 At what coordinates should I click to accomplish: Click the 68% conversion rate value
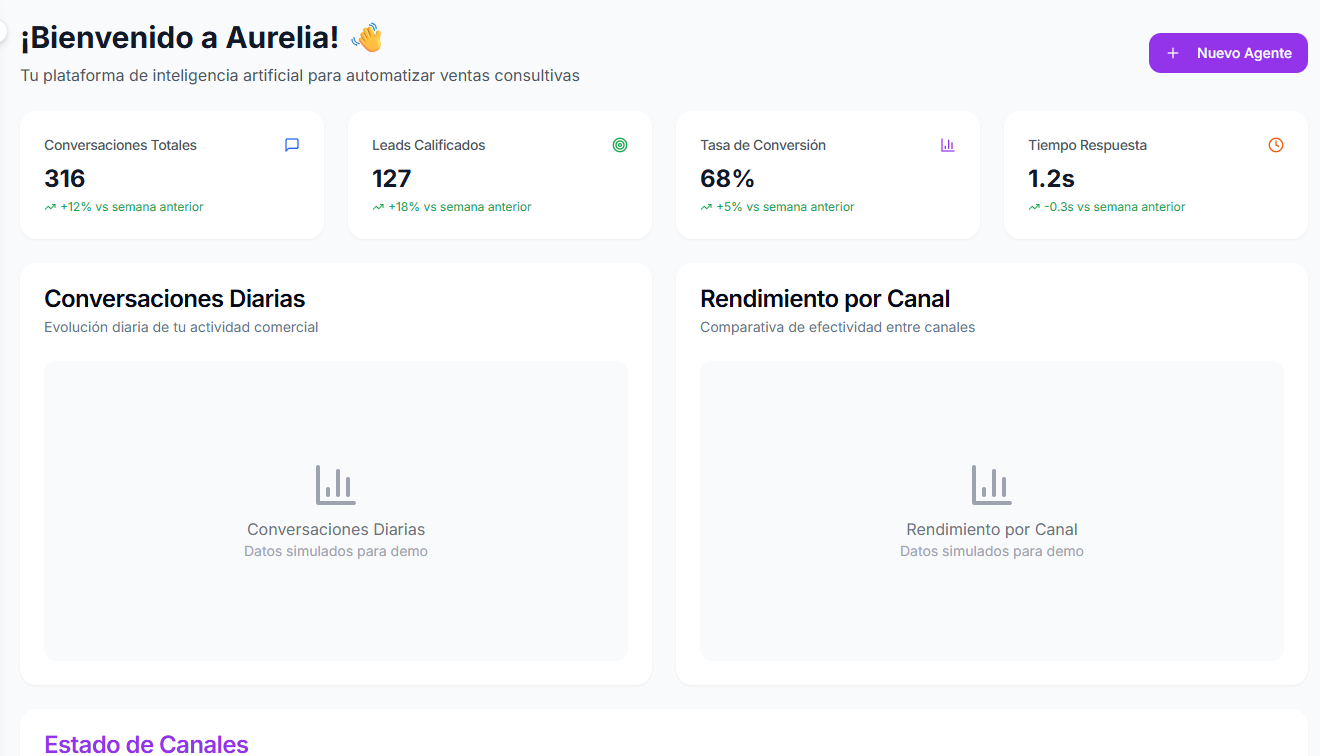pos(727,179)
